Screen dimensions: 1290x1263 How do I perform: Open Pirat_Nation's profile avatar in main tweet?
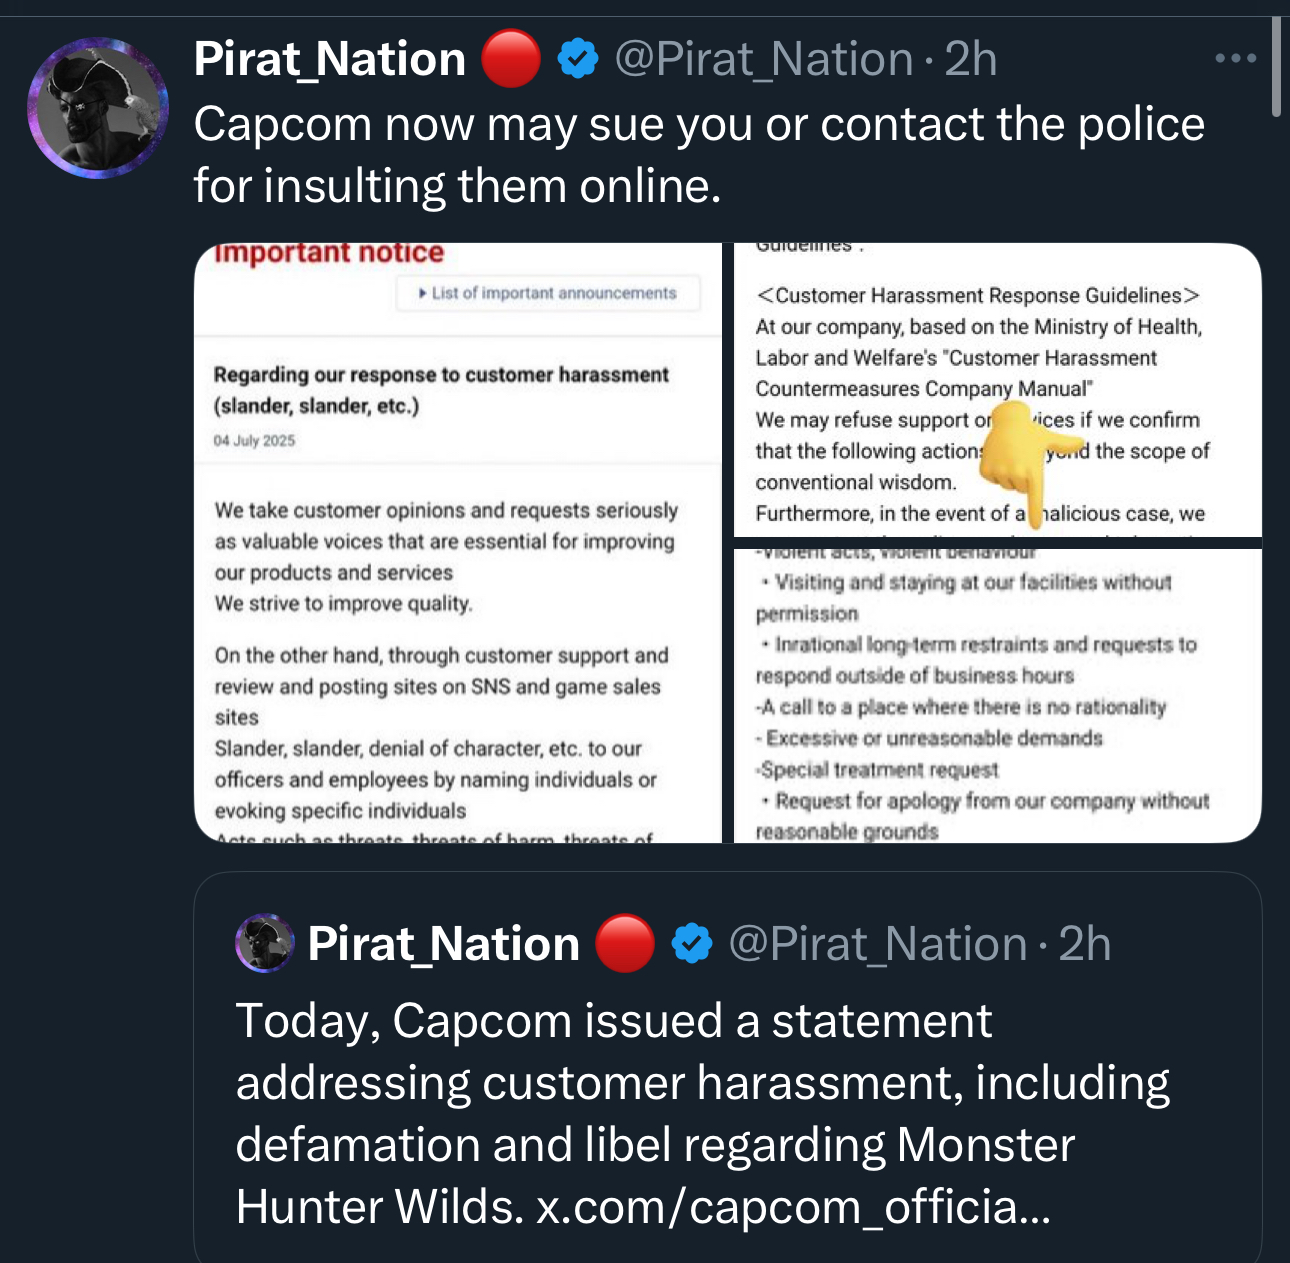[98, 108]
